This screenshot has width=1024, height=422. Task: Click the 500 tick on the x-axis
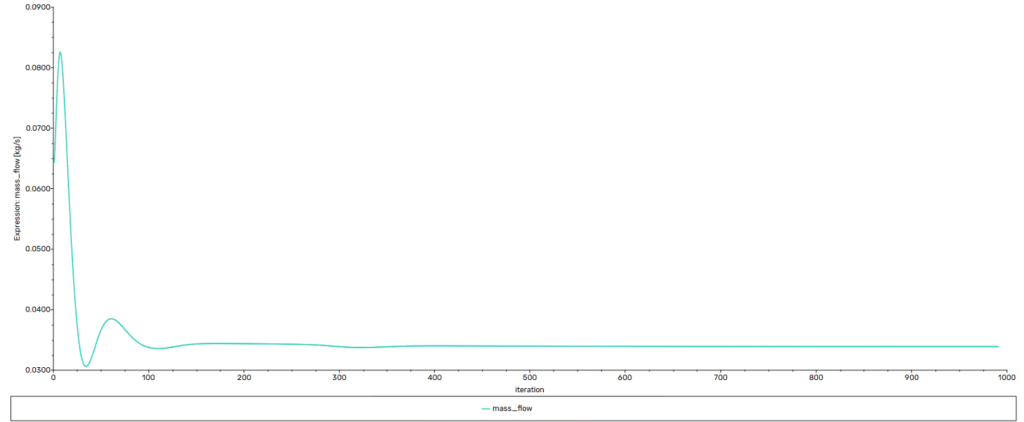530,377
